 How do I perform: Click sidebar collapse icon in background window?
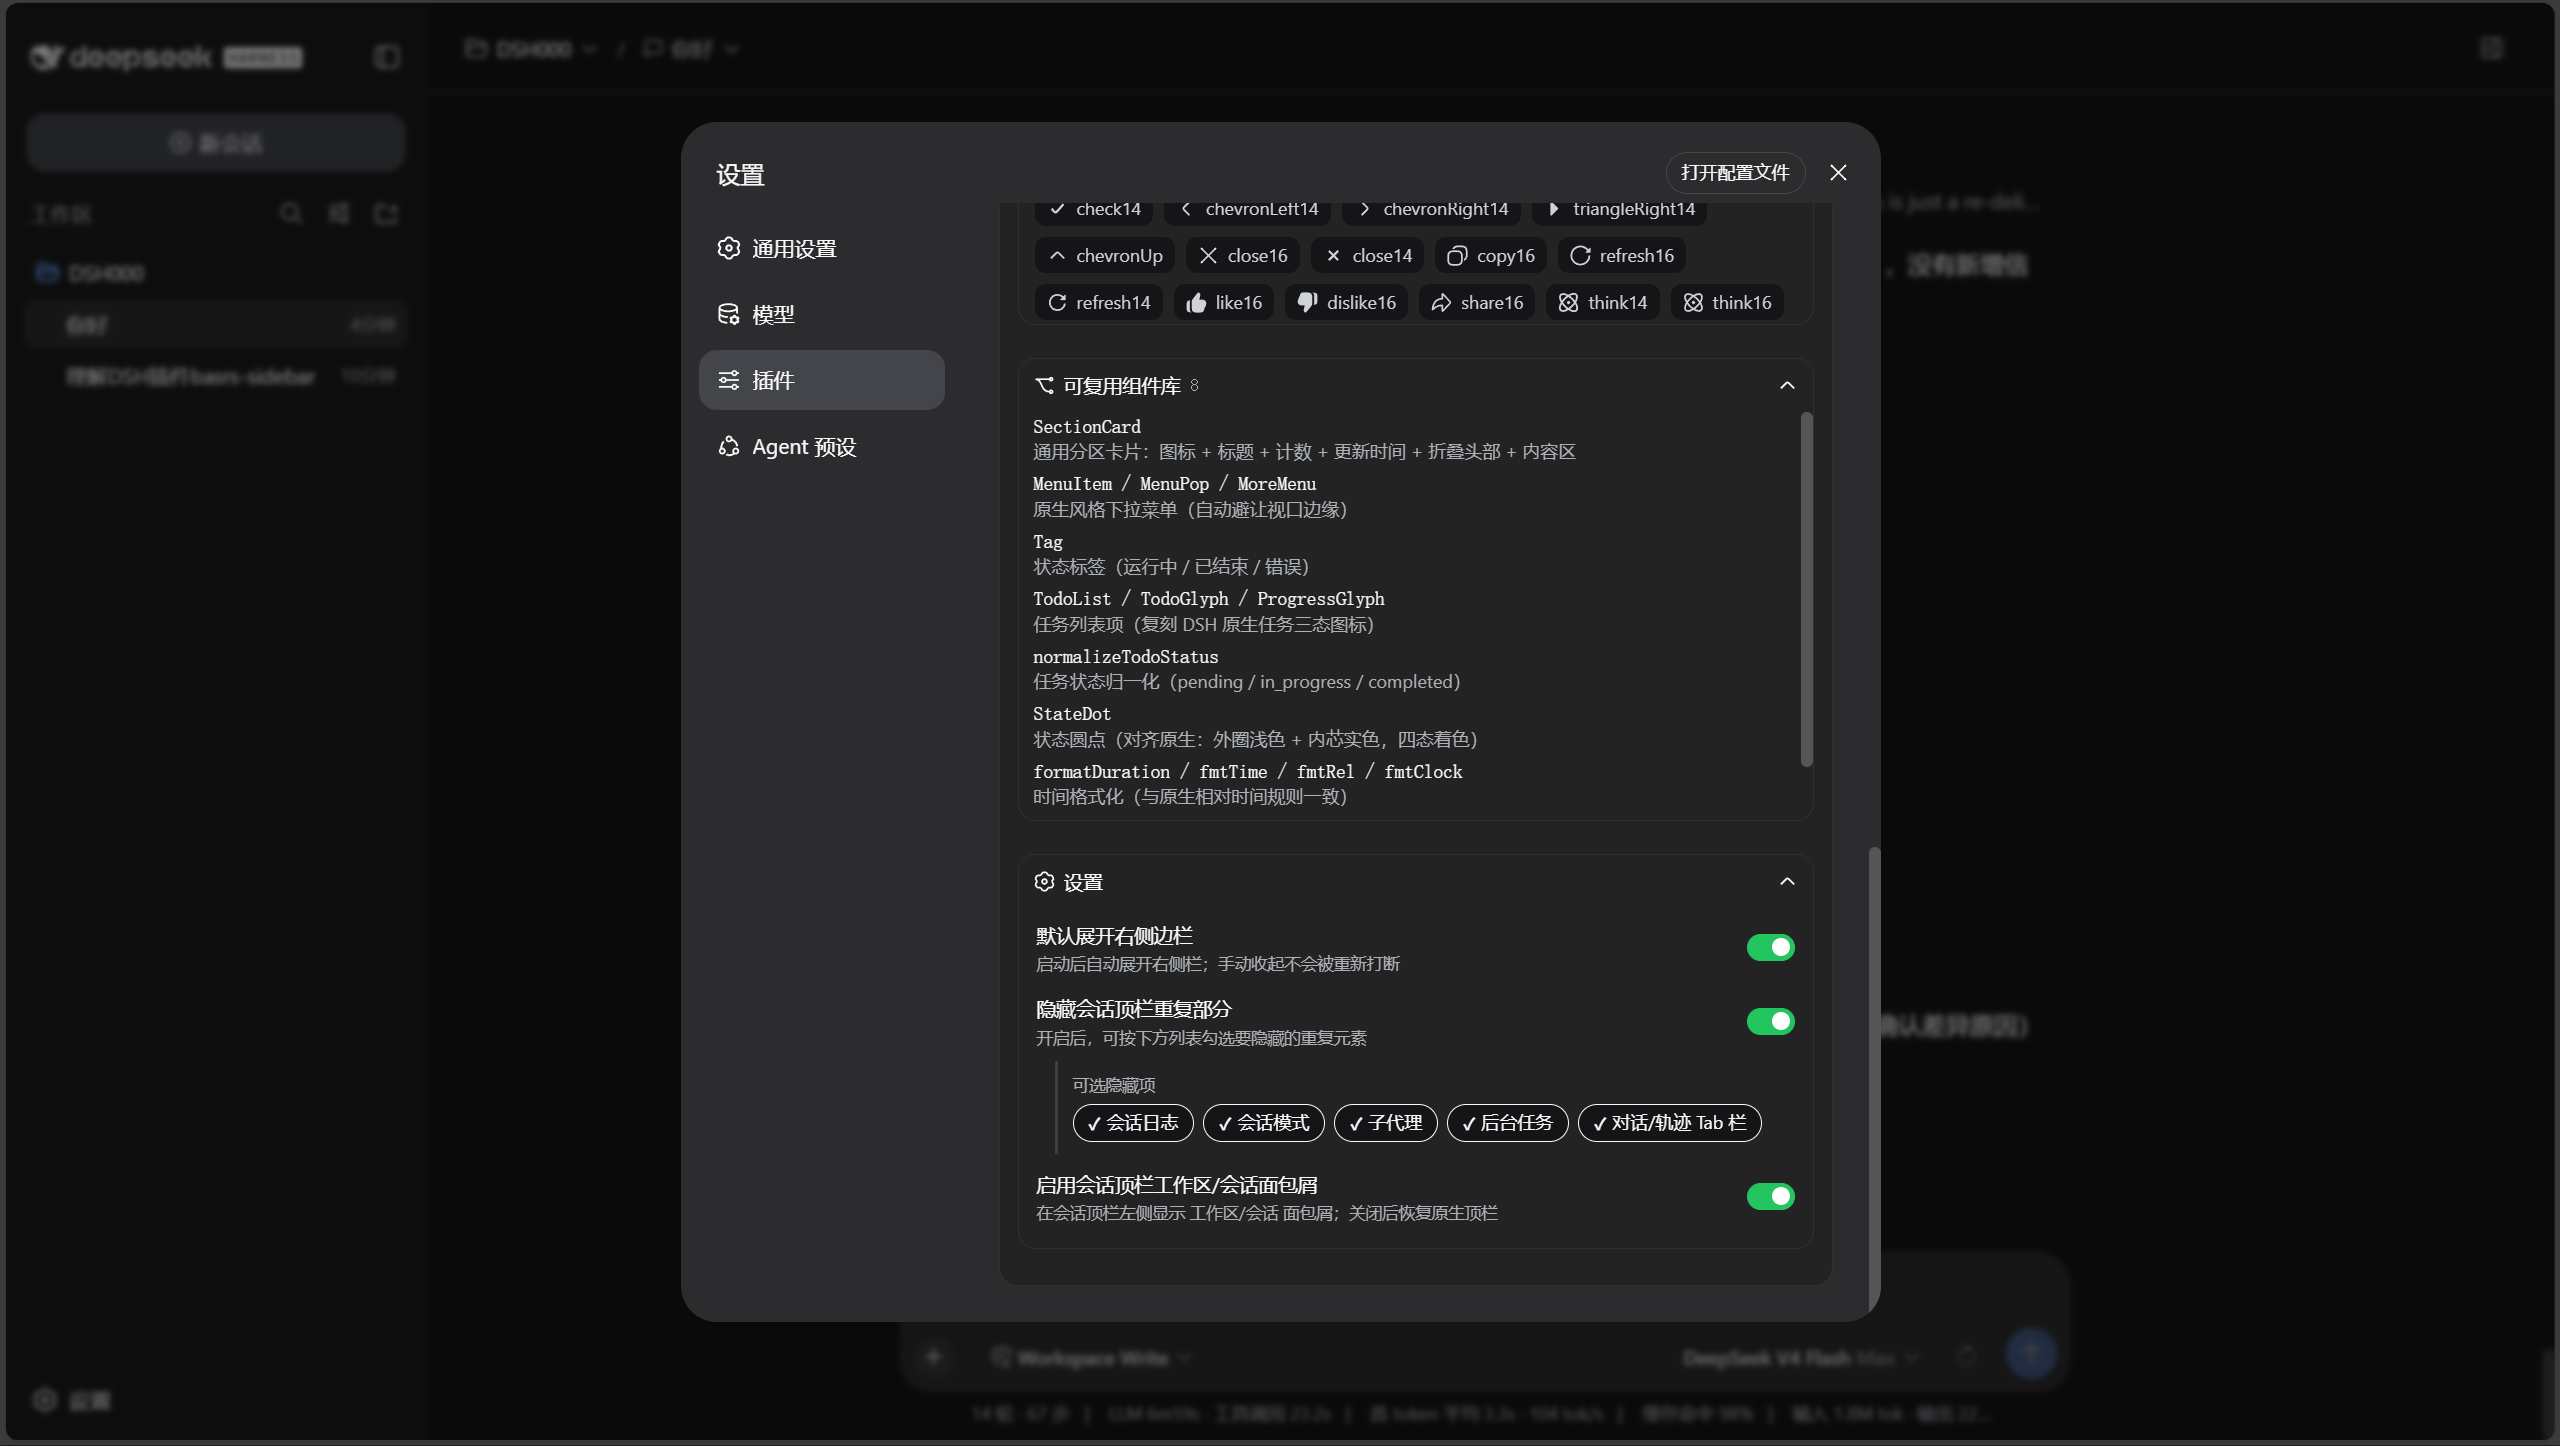(387, 57)
